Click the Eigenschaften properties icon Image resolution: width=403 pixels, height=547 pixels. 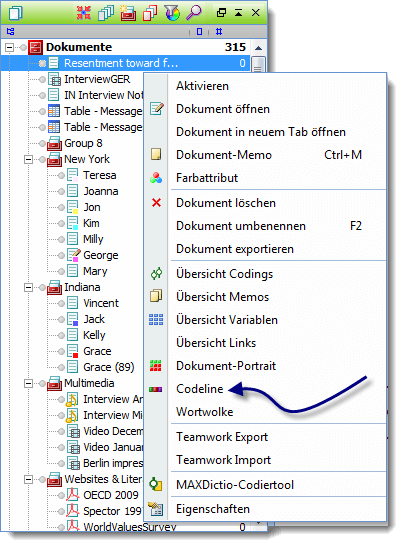[x=156, y=509]
